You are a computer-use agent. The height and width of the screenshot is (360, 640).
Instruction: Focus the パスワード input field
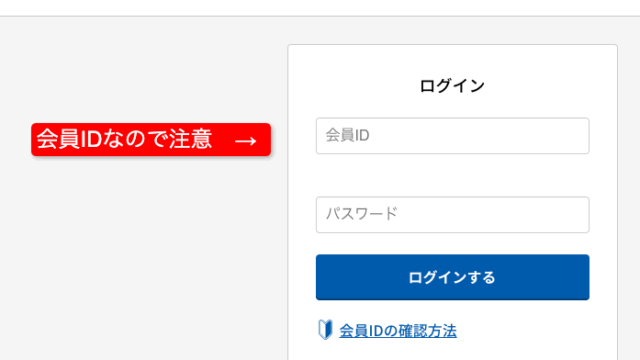coord(452,215)
